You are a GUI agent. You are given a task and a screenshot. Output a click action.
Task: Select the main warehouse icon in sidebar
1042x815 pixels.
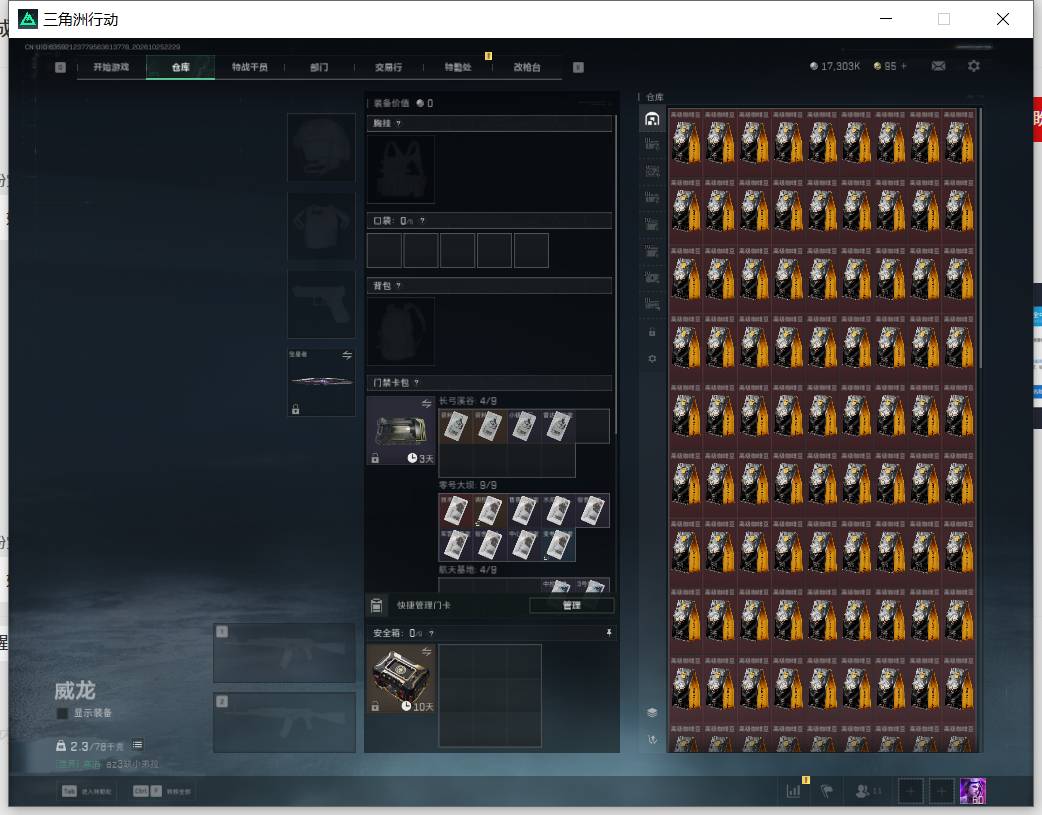pos(652,119)
